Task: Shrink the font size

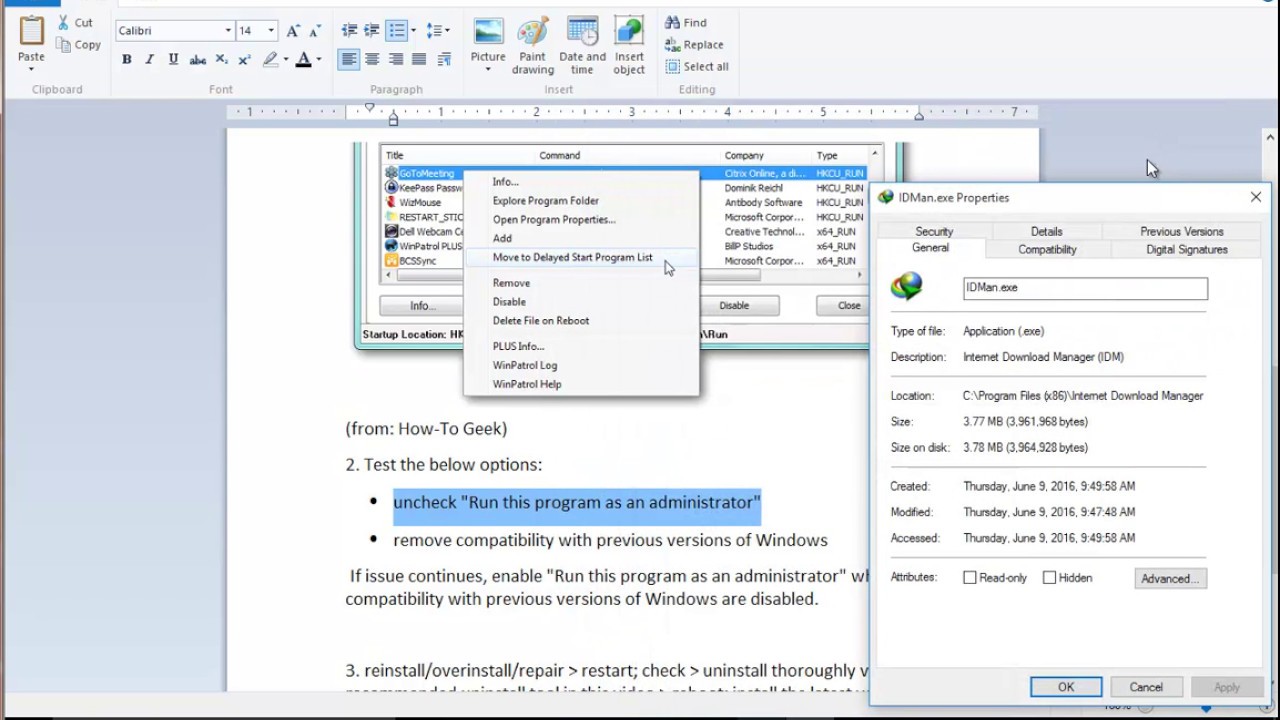Action: point(315,31)
